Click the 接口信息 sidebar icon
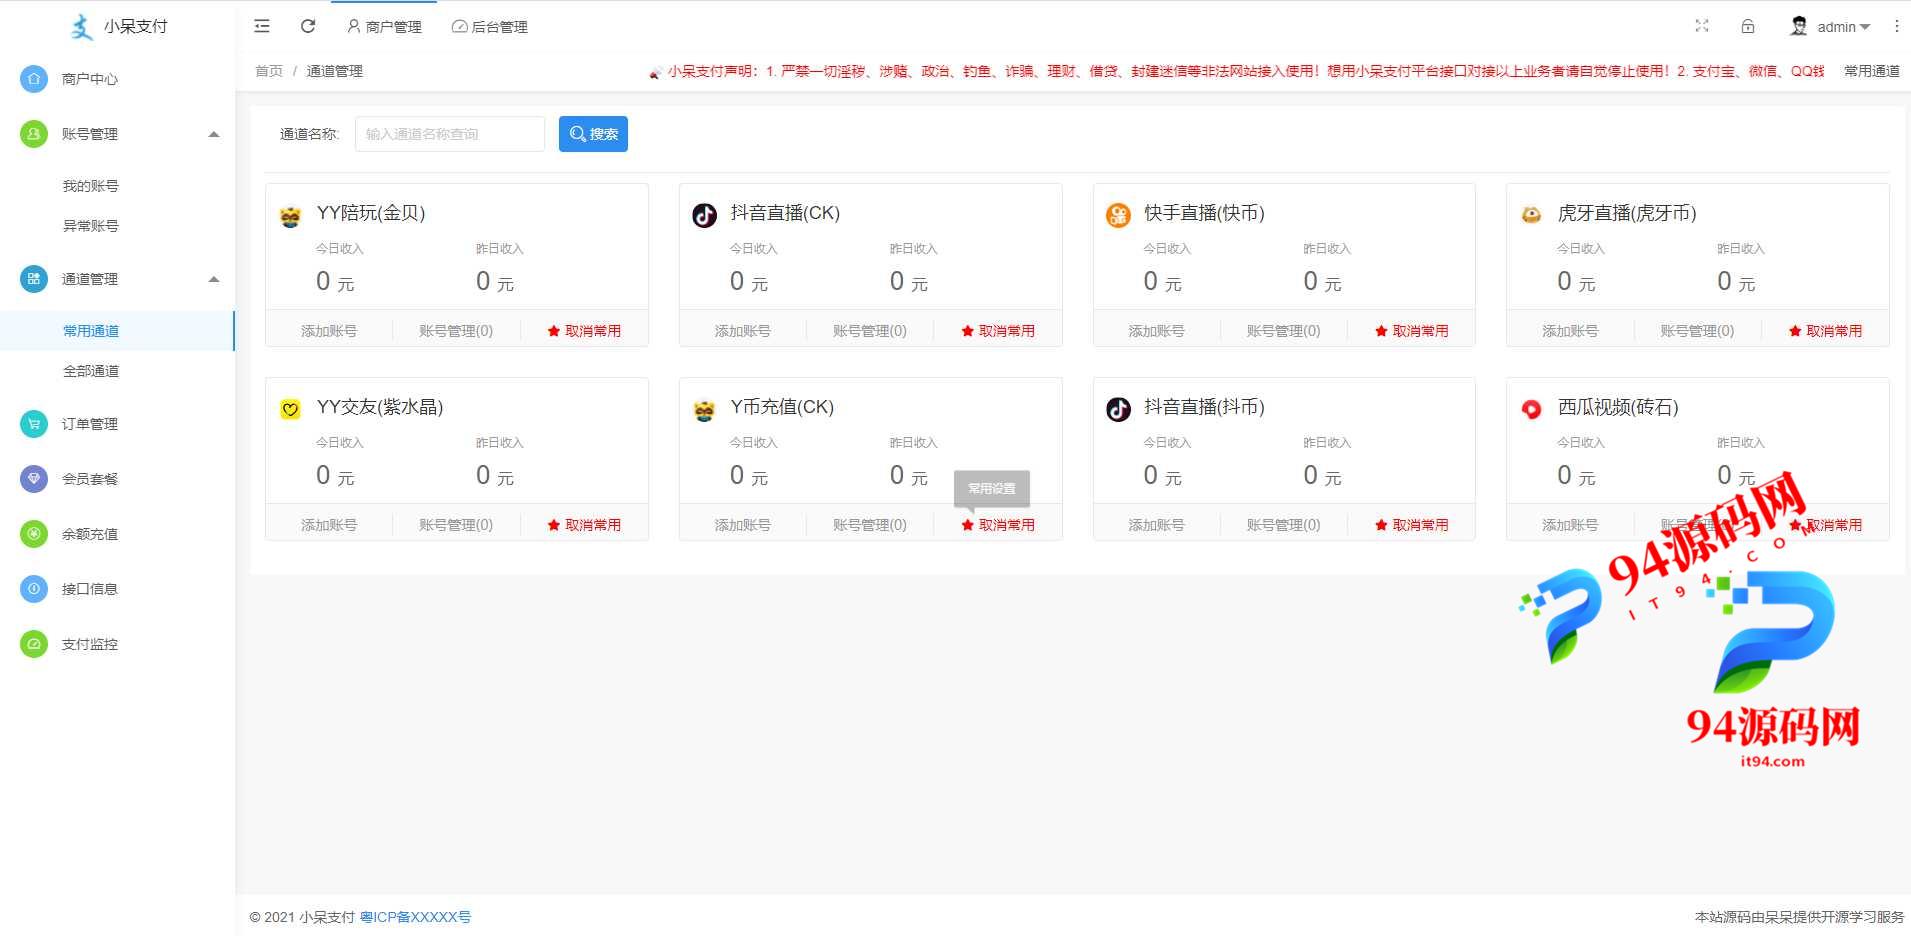 pyautogui.click(x=34, y=589)
